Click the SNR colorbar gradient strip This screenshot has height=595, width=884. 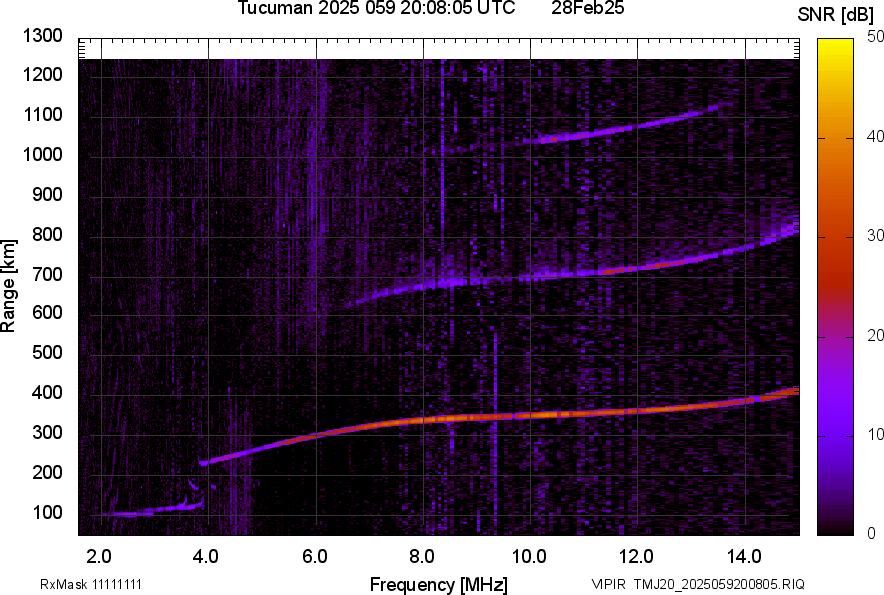tap(836, 287)
